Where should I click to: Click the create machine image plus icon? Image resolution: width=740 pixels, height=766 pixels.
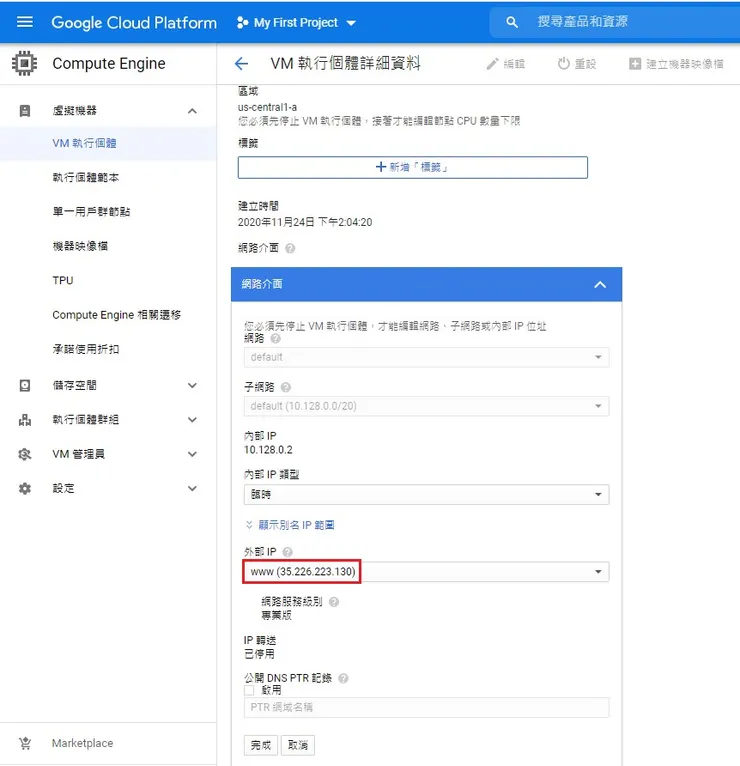coord(634,64)
